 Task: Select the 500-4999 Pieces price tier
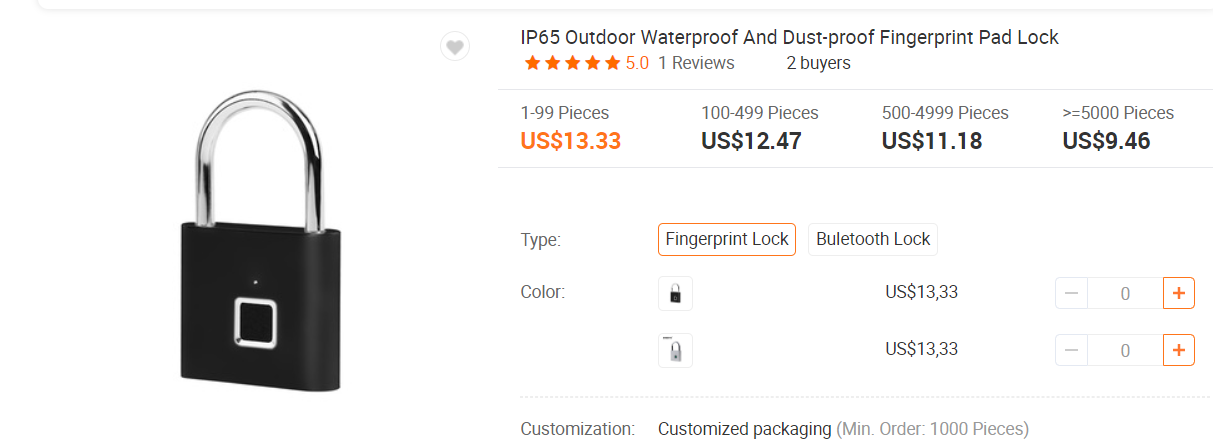tap(945, 128)
